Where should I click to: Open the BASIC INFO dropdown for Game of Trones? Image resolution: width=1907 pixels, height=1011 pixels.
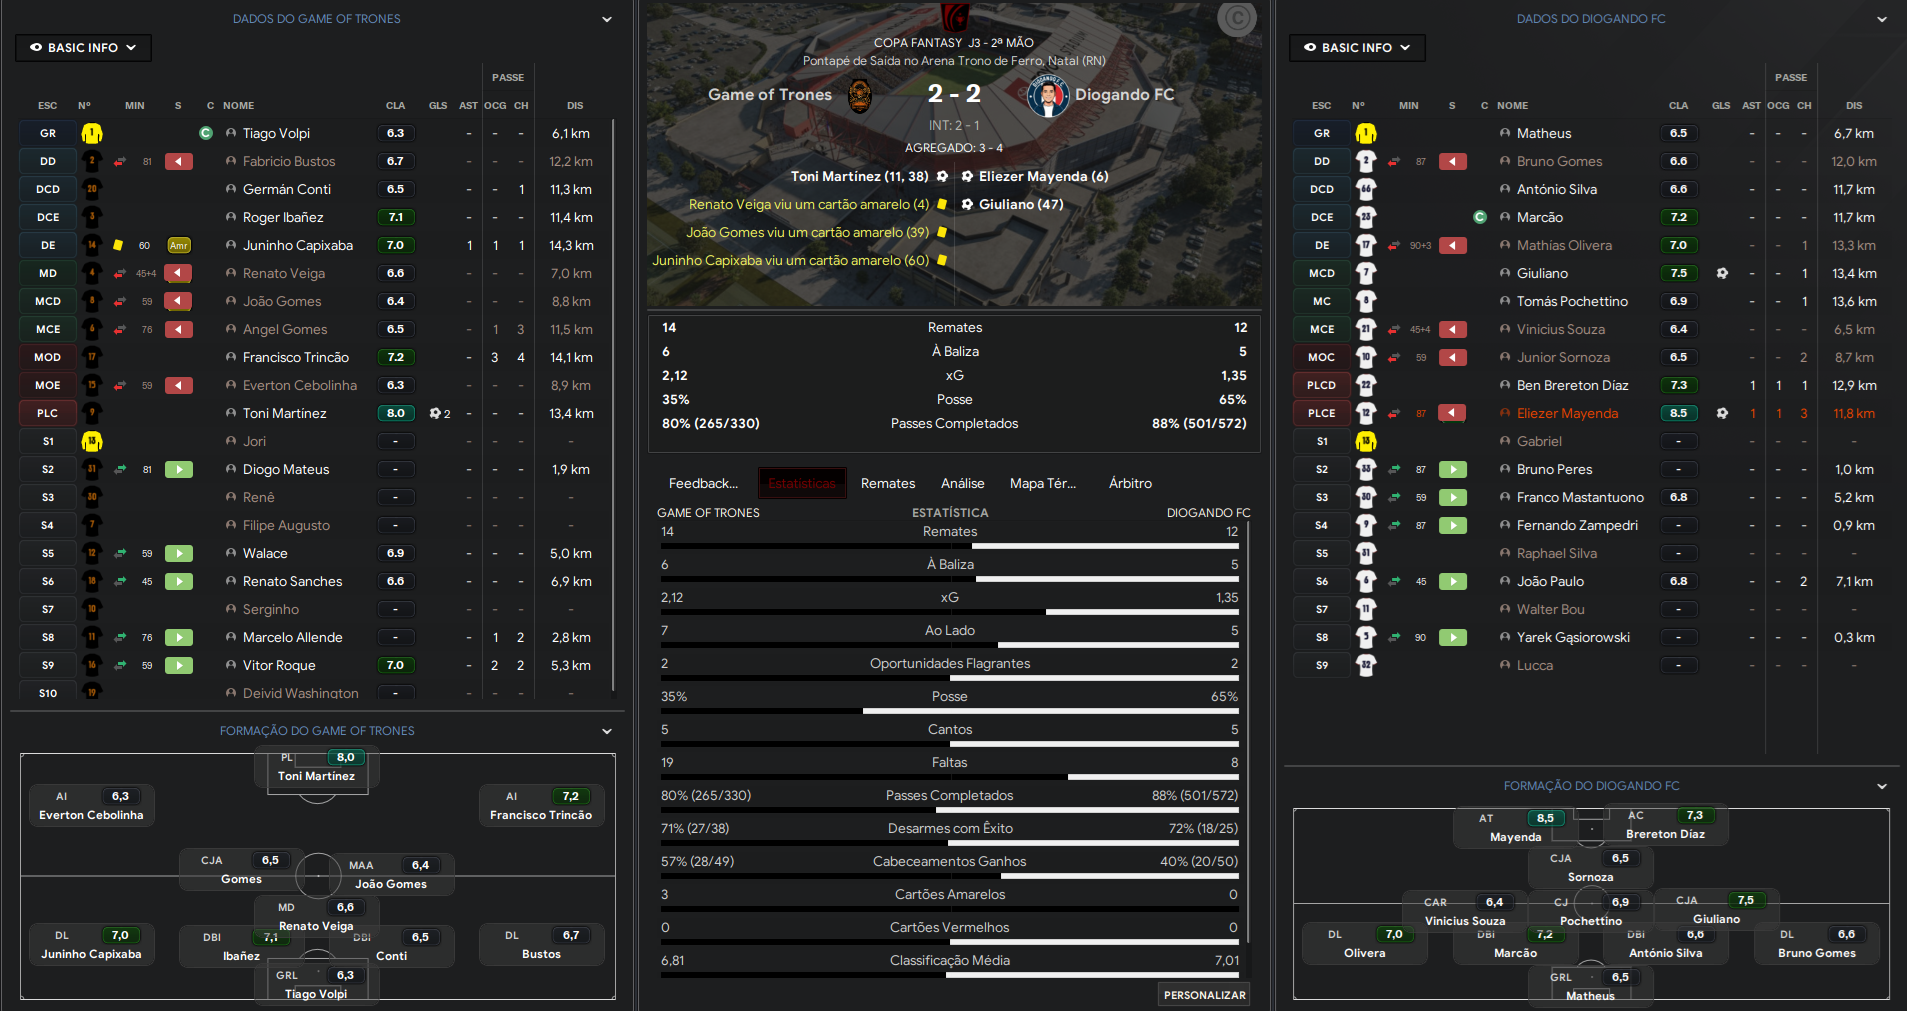pyautogui.click(x=83, y=47)
